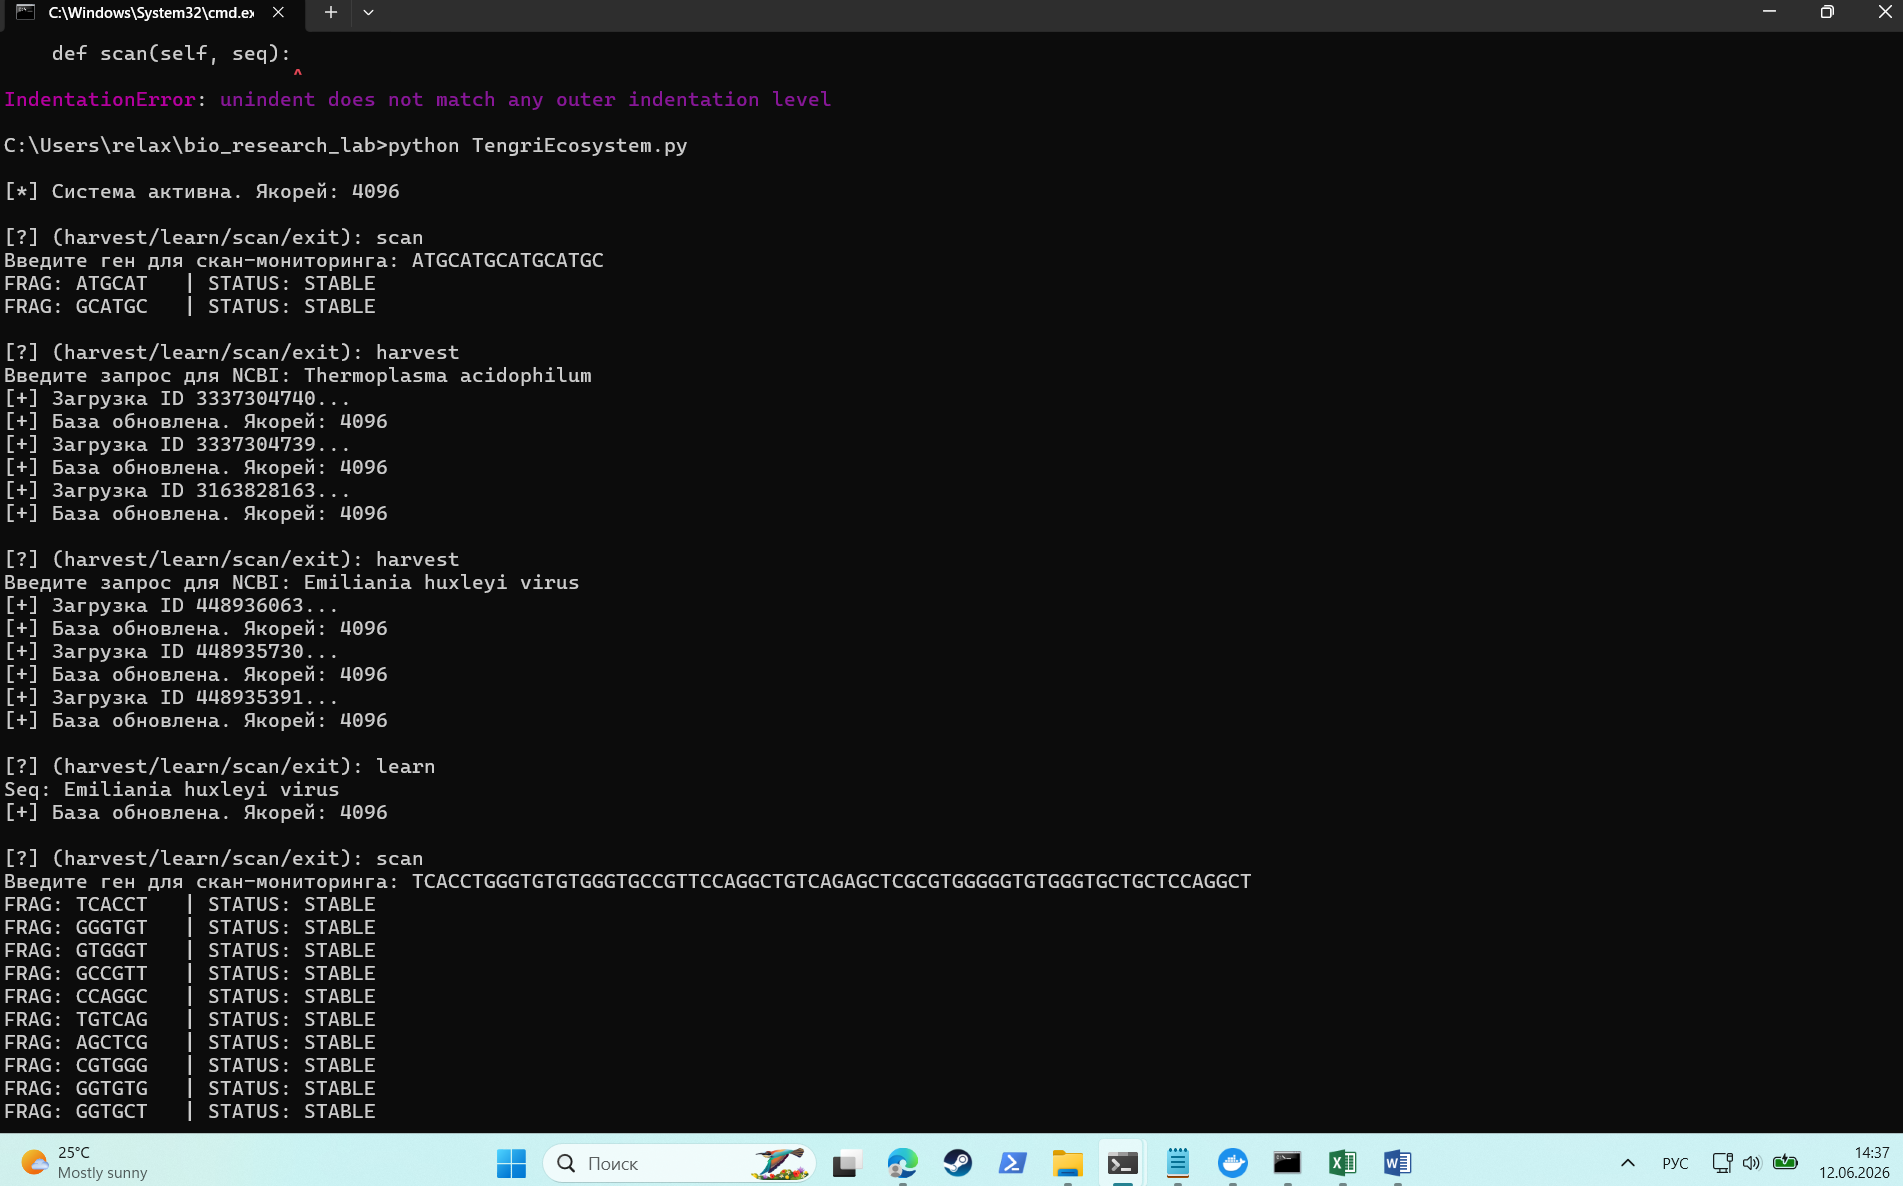Click the line Загрузка ID 448936063
Viewport: 1903px width, 1186px height.
click(171, 606)
